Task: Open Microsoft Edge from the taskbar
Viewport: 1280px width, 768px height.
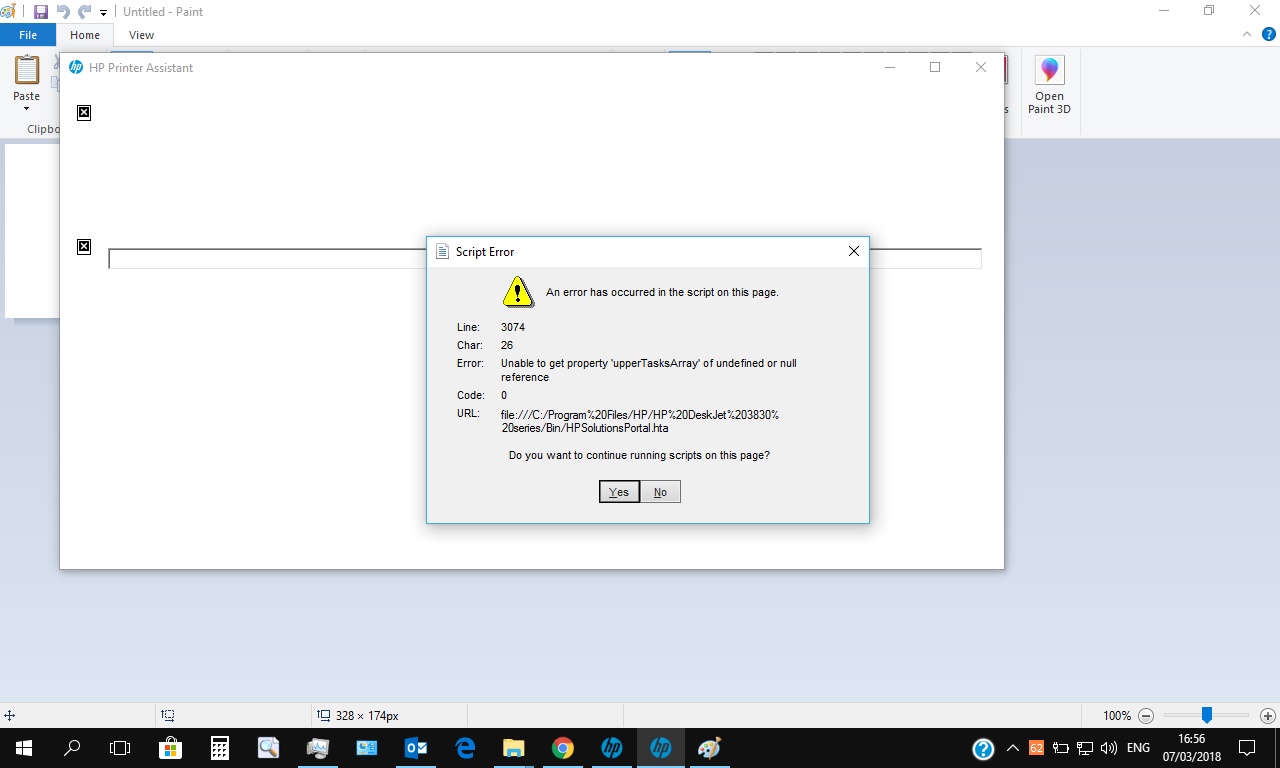Action: (x=465, y=748)
